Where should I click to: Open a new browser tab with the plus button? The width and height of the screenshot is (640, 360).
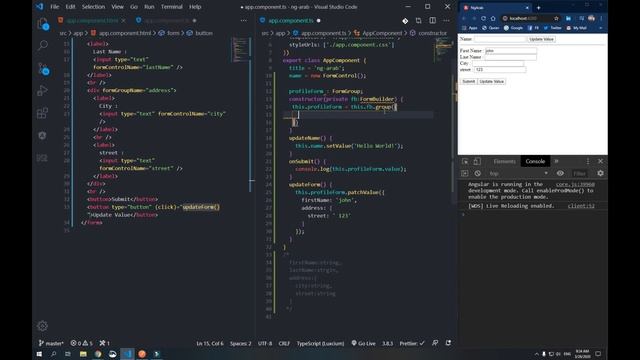coord(538,8)
